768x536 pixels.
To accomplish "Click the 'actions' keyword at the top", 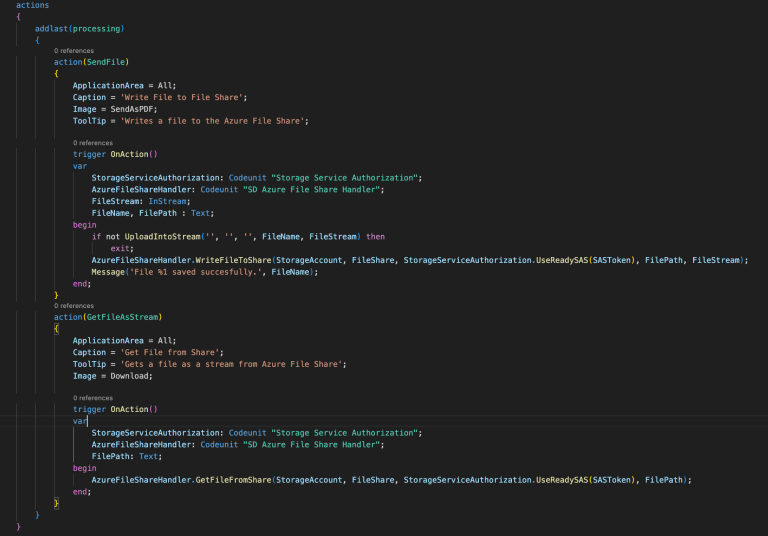I will (32, 6).
